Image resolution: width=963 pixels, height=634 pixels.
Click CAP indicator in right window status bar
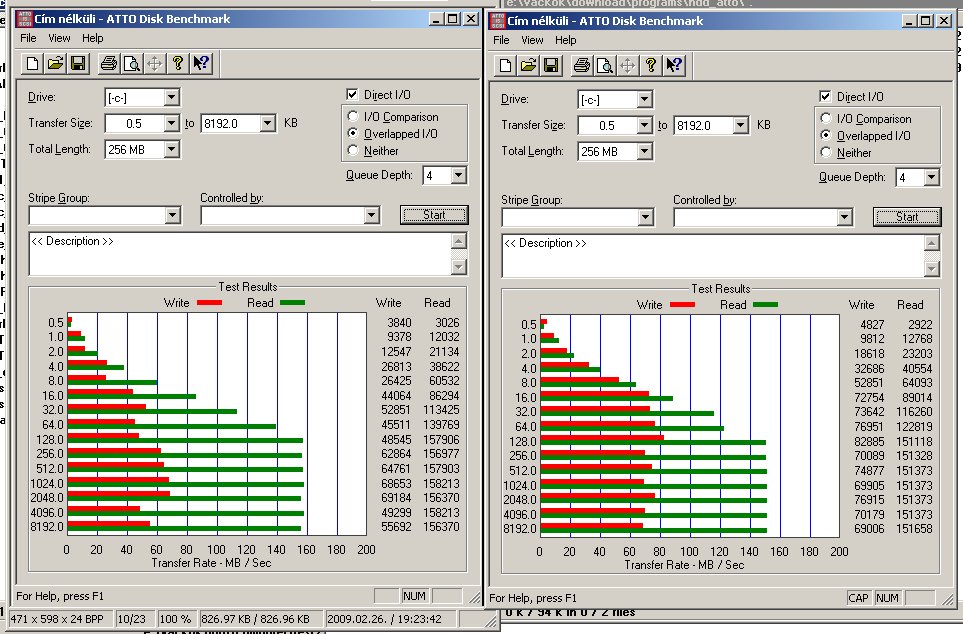coord(858,598)
